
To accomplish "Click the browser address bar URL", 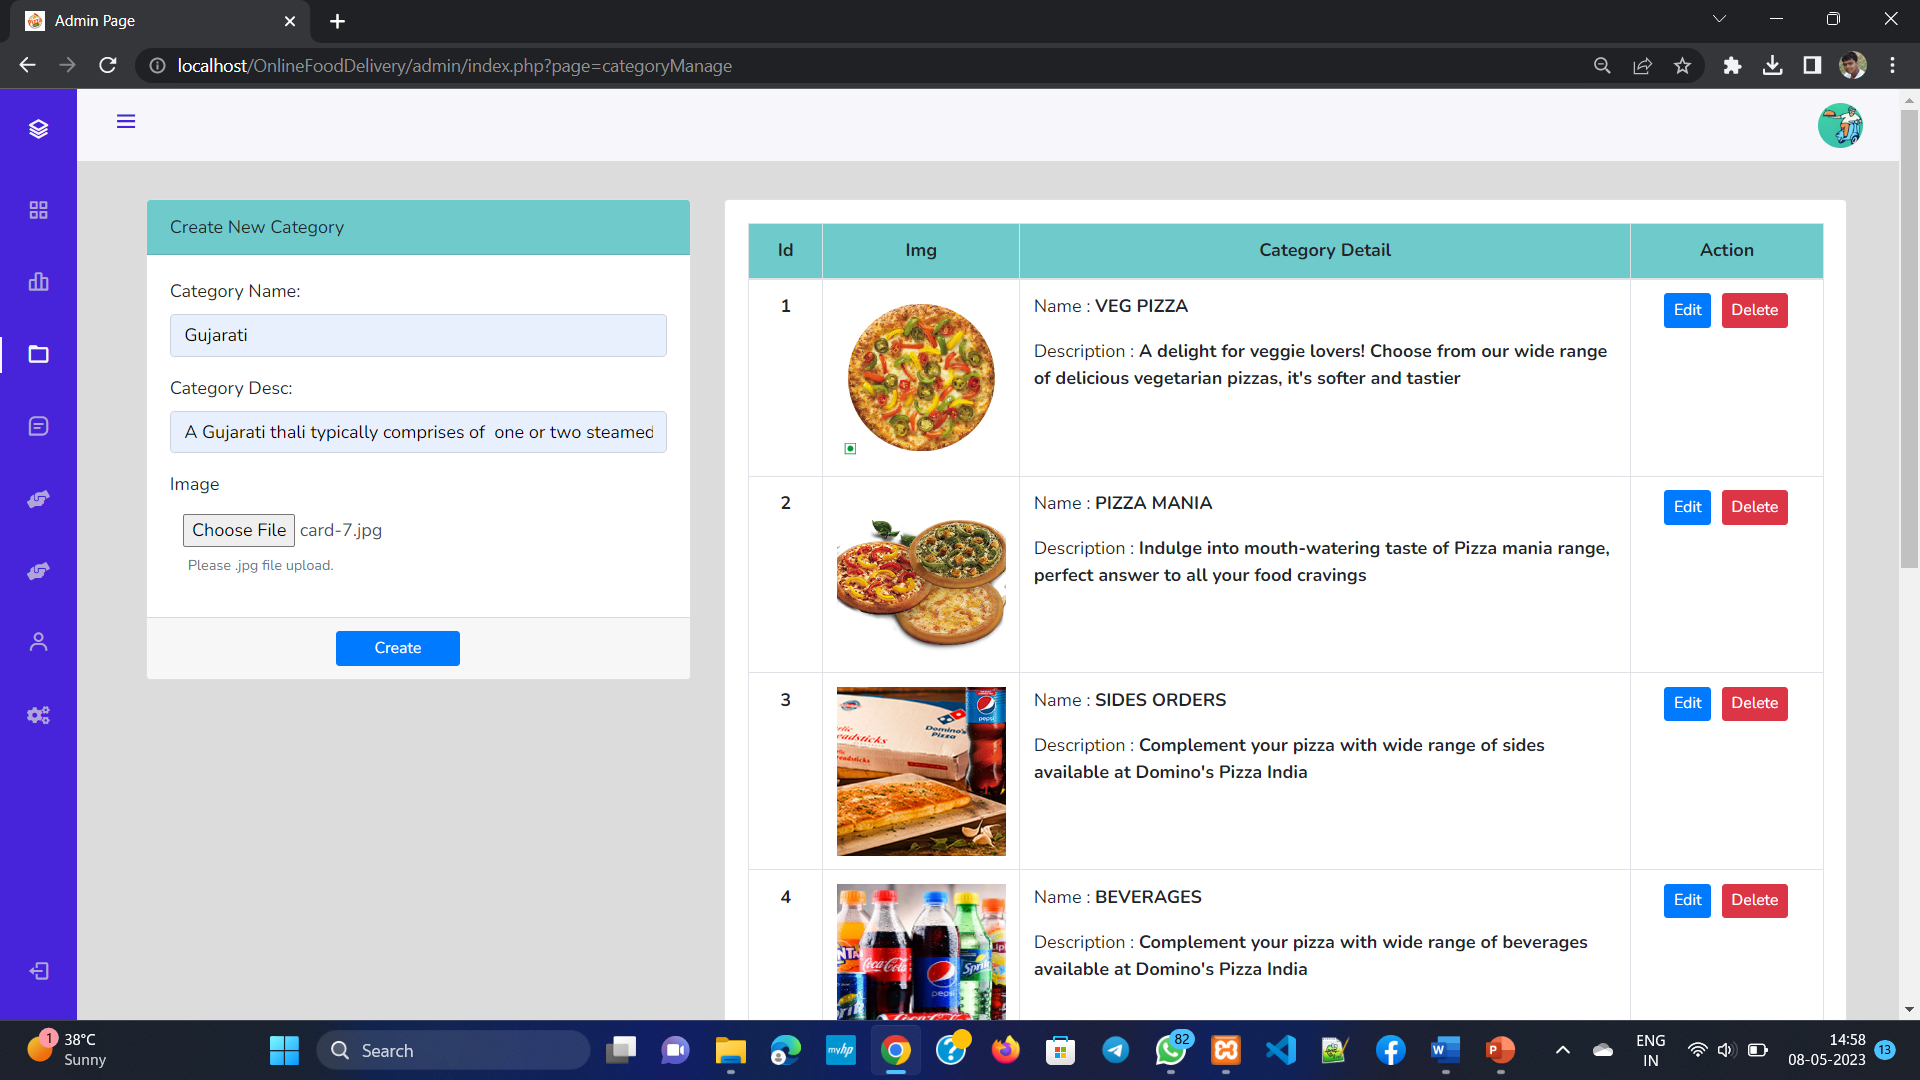I will coord(455,65).
